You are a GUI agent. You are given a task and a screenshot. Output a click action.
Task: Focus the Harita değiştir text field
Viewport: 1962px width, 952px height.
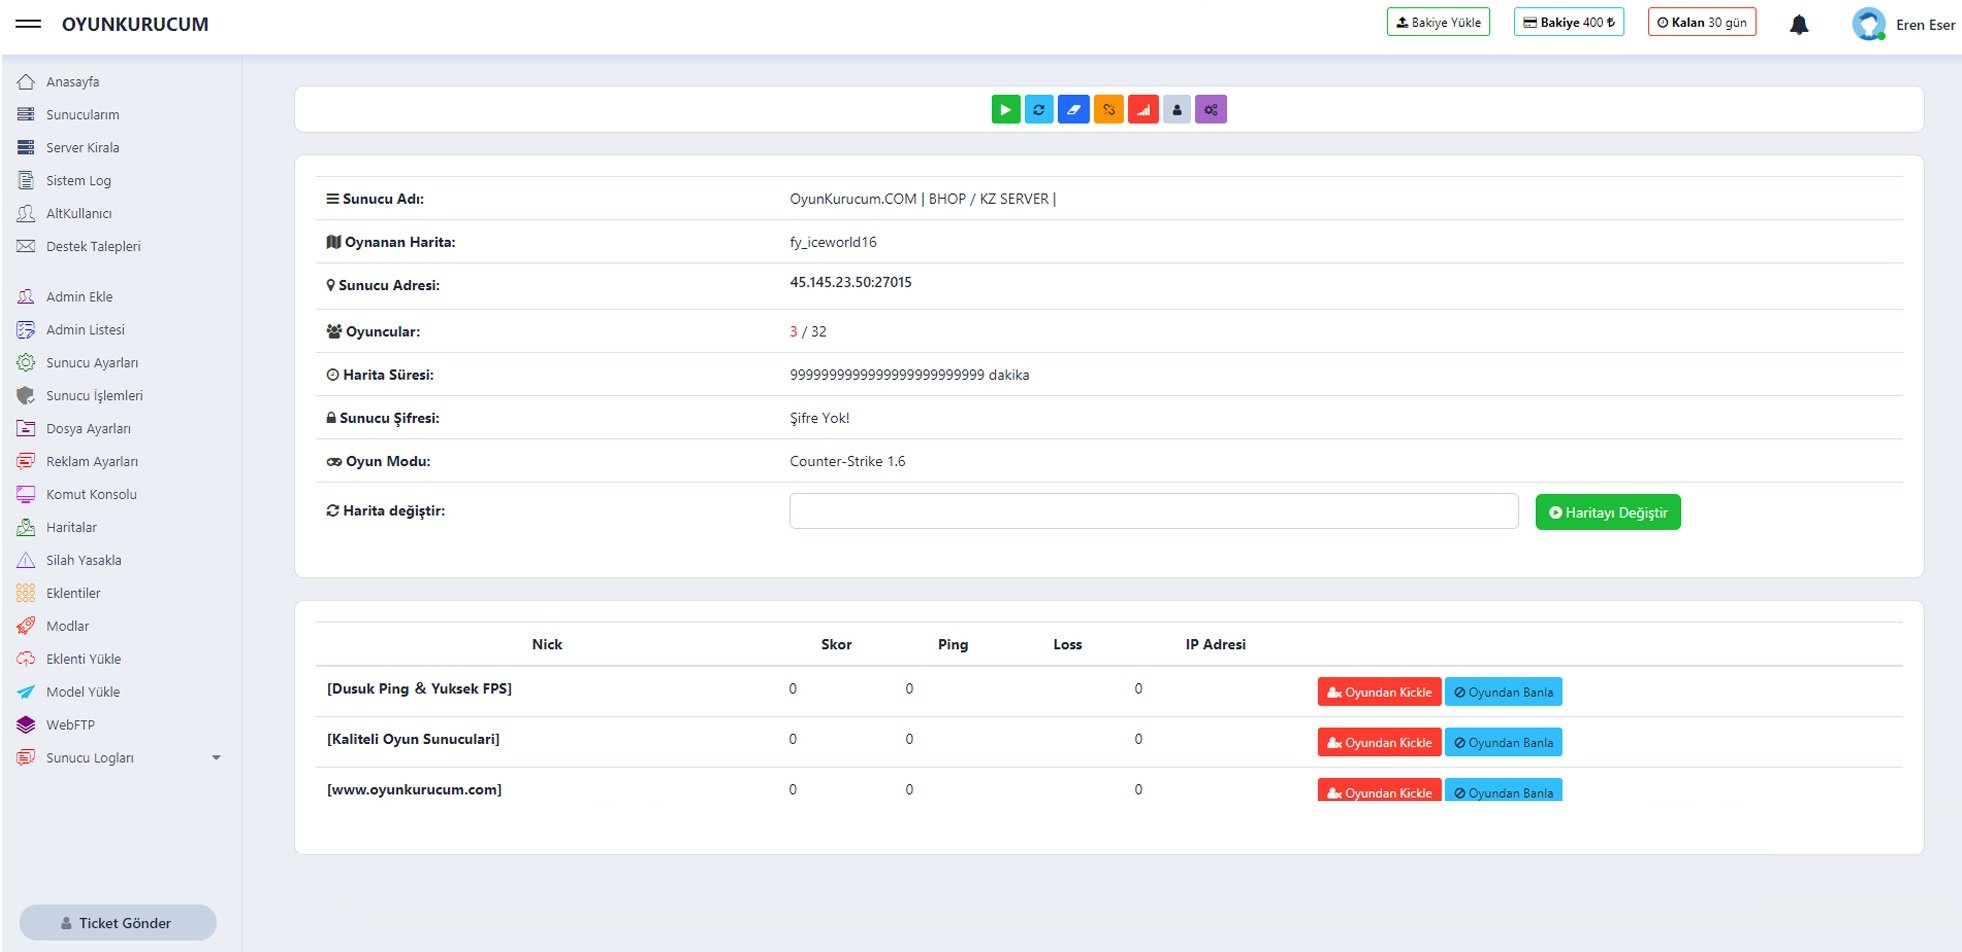[1153, 511]
